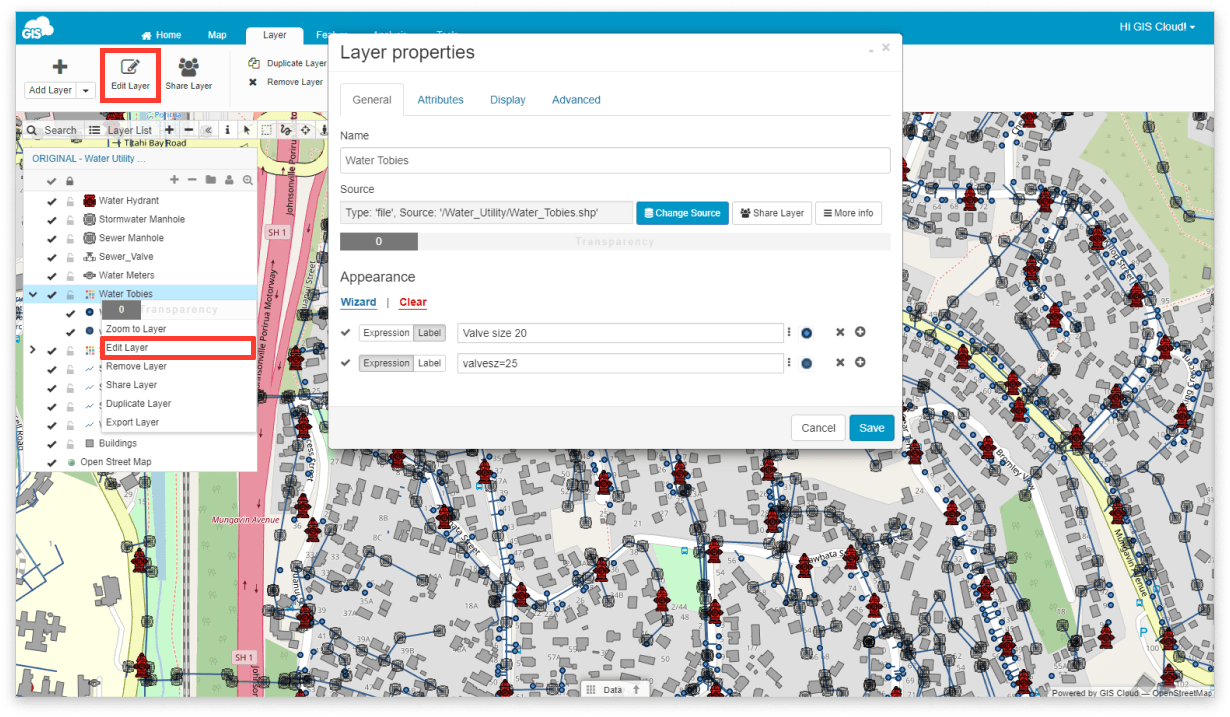Click the layer Name input field
The width and height of the screenshot is (1230, 717).
pyautogui.click(x=614, y=160)
